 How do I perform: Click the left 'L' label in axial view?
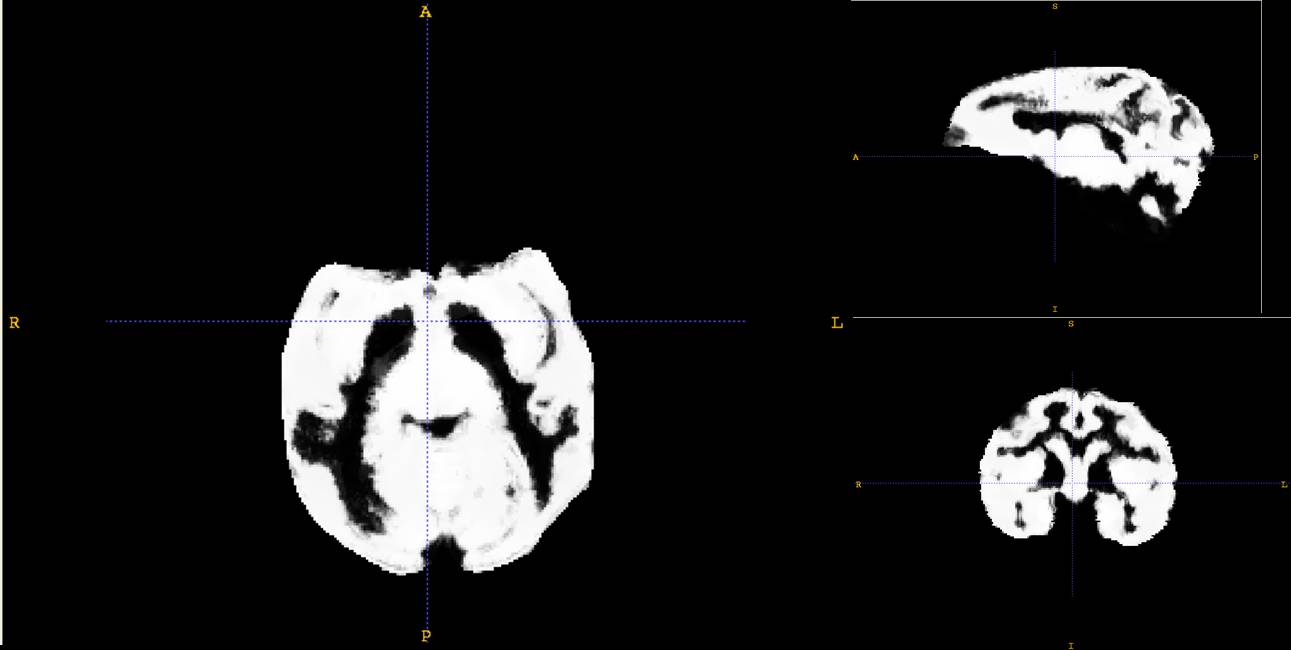click(837, 323)
